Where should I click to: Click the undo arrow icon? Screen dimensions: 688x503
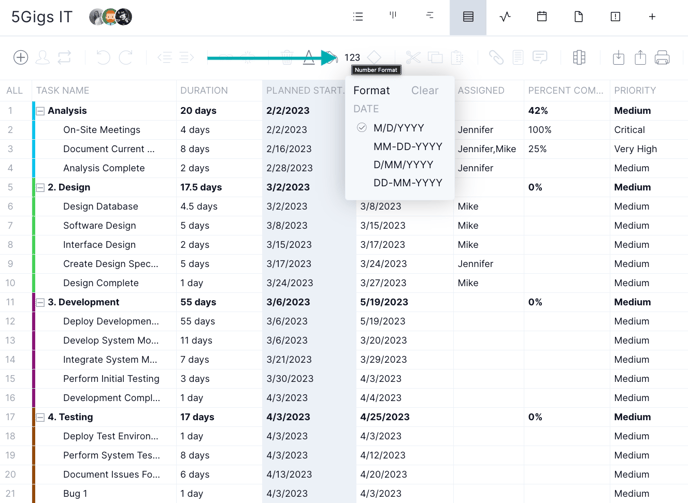[103, 57]
